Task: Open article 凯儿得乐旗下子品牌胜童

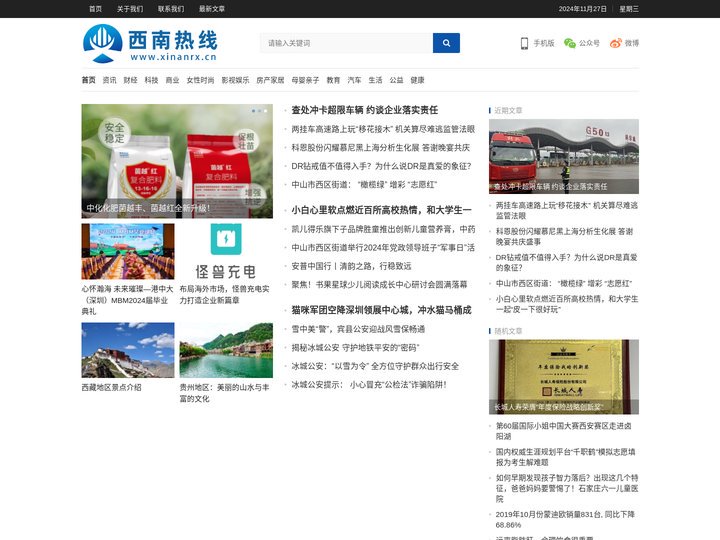Action: 383,229
